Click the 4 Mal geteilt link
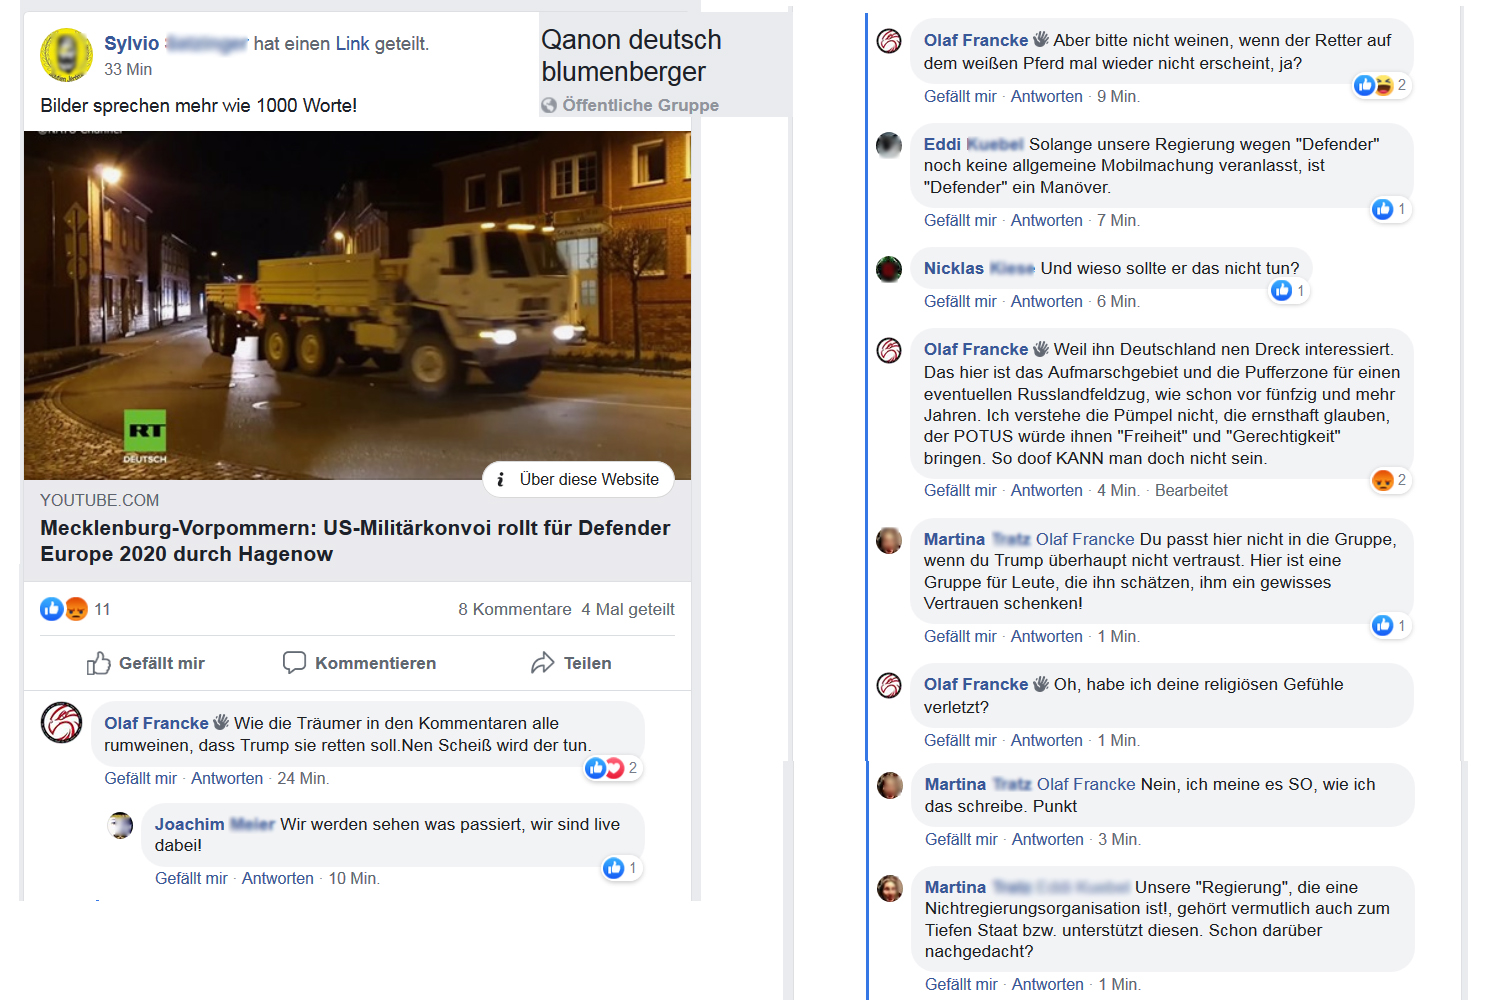Screen dimensions: 1500x1000 (628, 609)
